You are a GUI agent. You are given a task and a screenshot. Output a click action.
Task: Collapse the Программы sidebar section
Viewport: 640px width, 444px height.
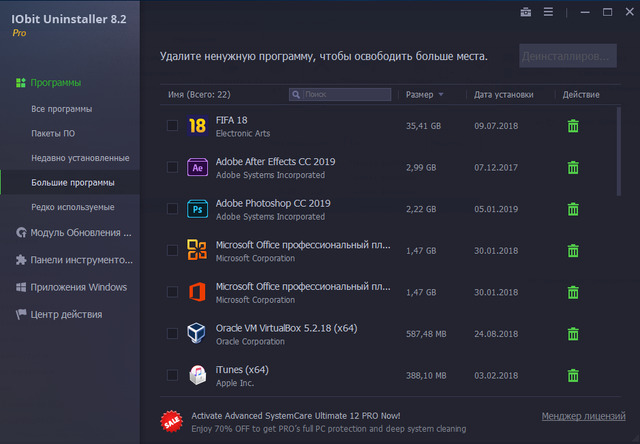pyautogui.click(x=56, y=83)
